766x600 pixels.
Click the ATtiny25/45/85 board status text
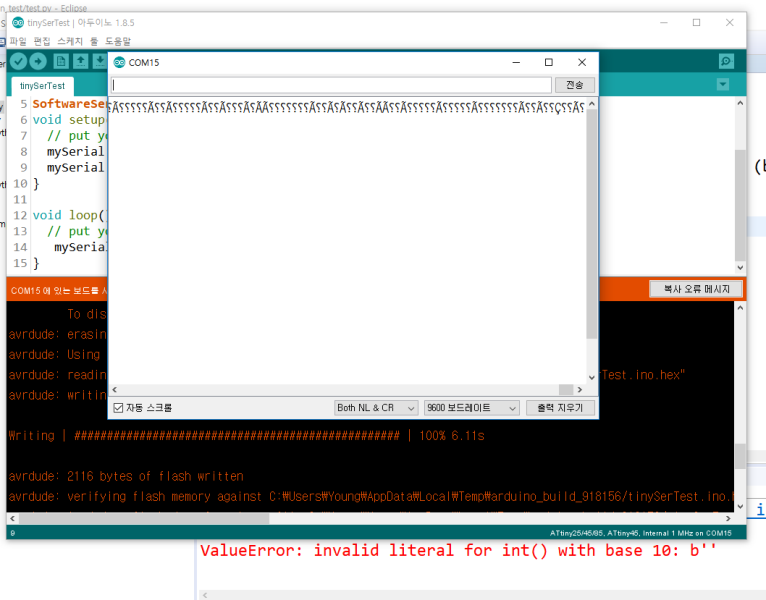(640, 533)
